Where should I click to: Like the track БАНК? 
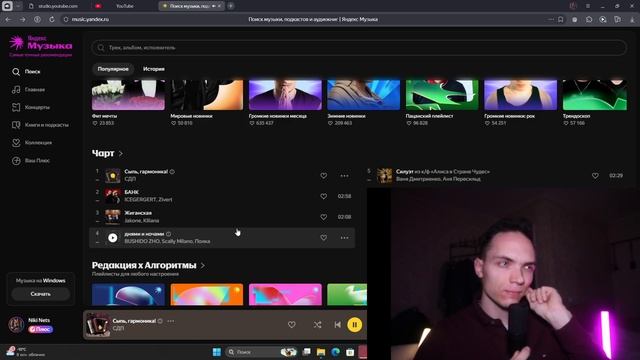click(x=324, y=196)
